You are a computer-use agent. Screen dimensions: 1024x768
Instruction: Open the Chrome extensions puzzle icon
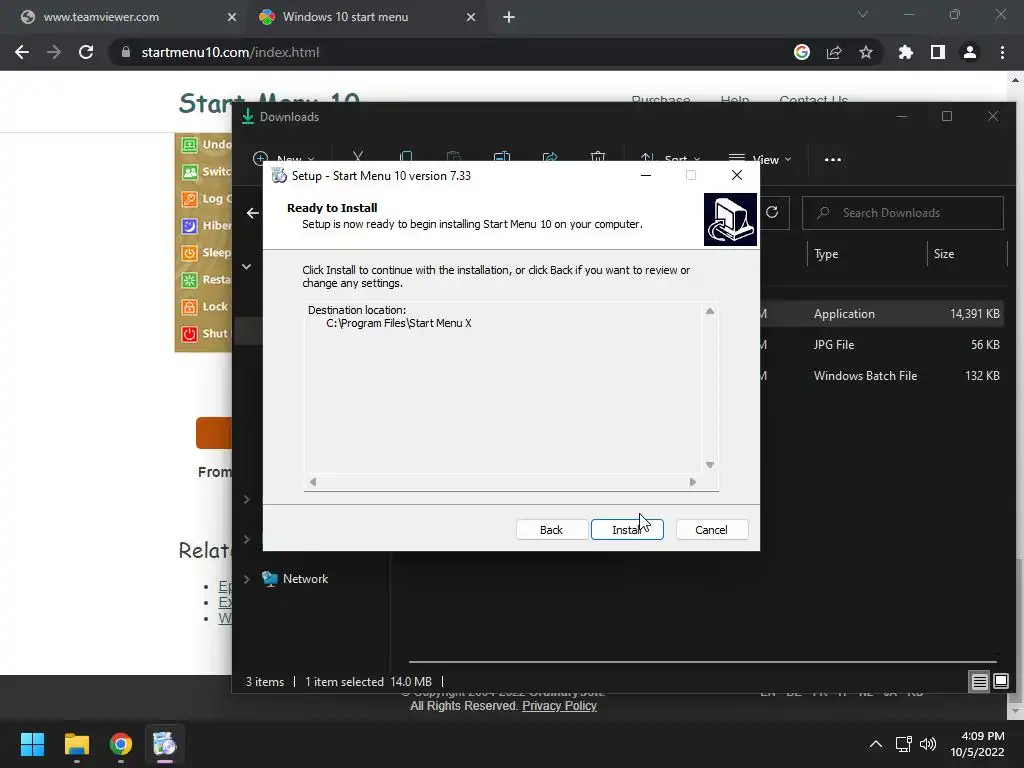pyautogui.click(x=906, y=52)
